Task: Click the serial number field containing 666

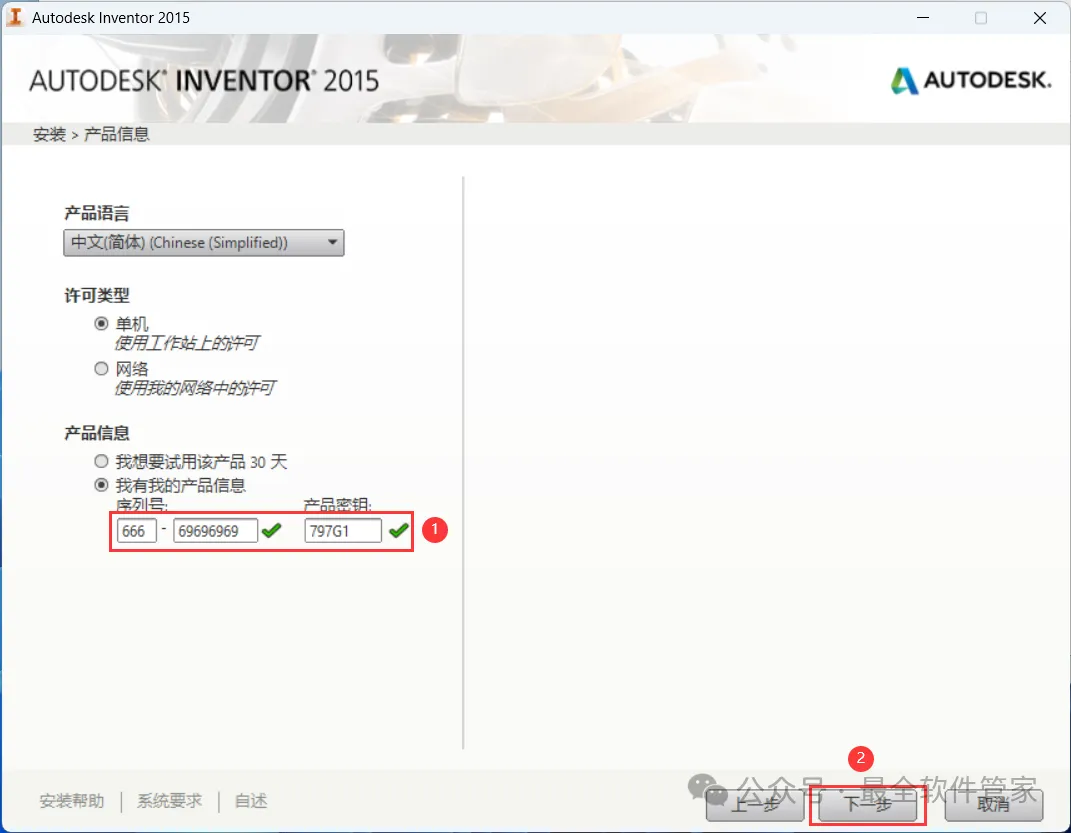Action: 137,531
